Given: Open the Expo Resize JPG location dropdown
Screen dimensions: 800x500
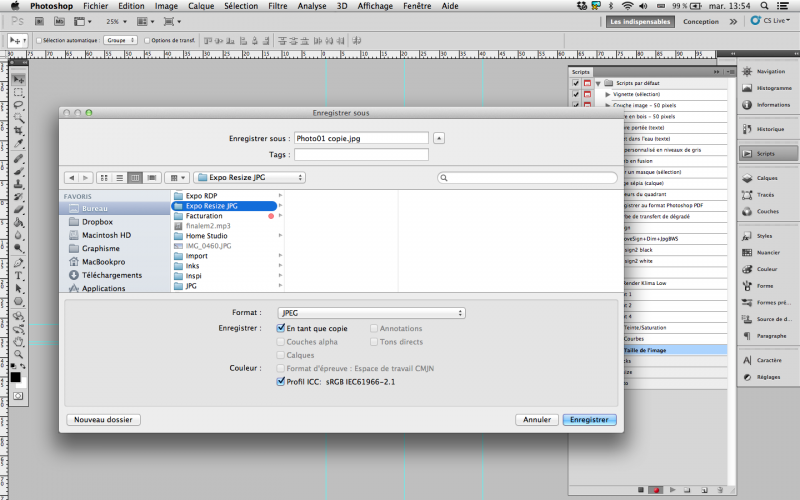Looking at the screenshot, I should tap(249, 178).
